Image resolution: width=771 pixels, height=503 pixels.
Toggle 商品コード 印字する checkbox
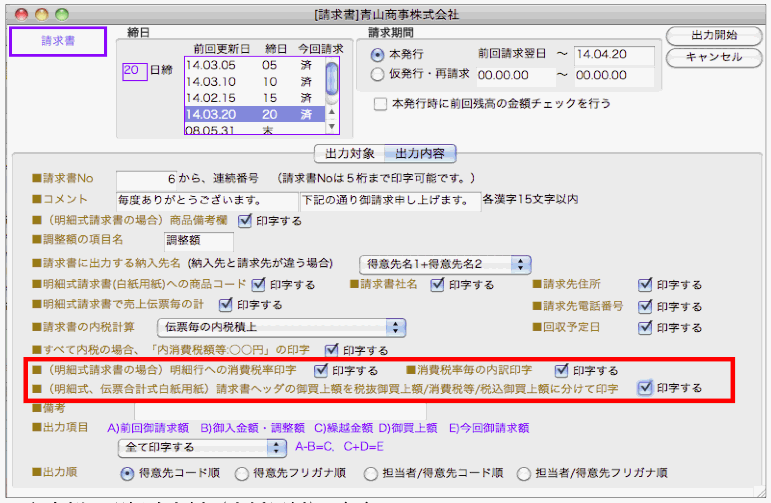[x=258, y=284]
